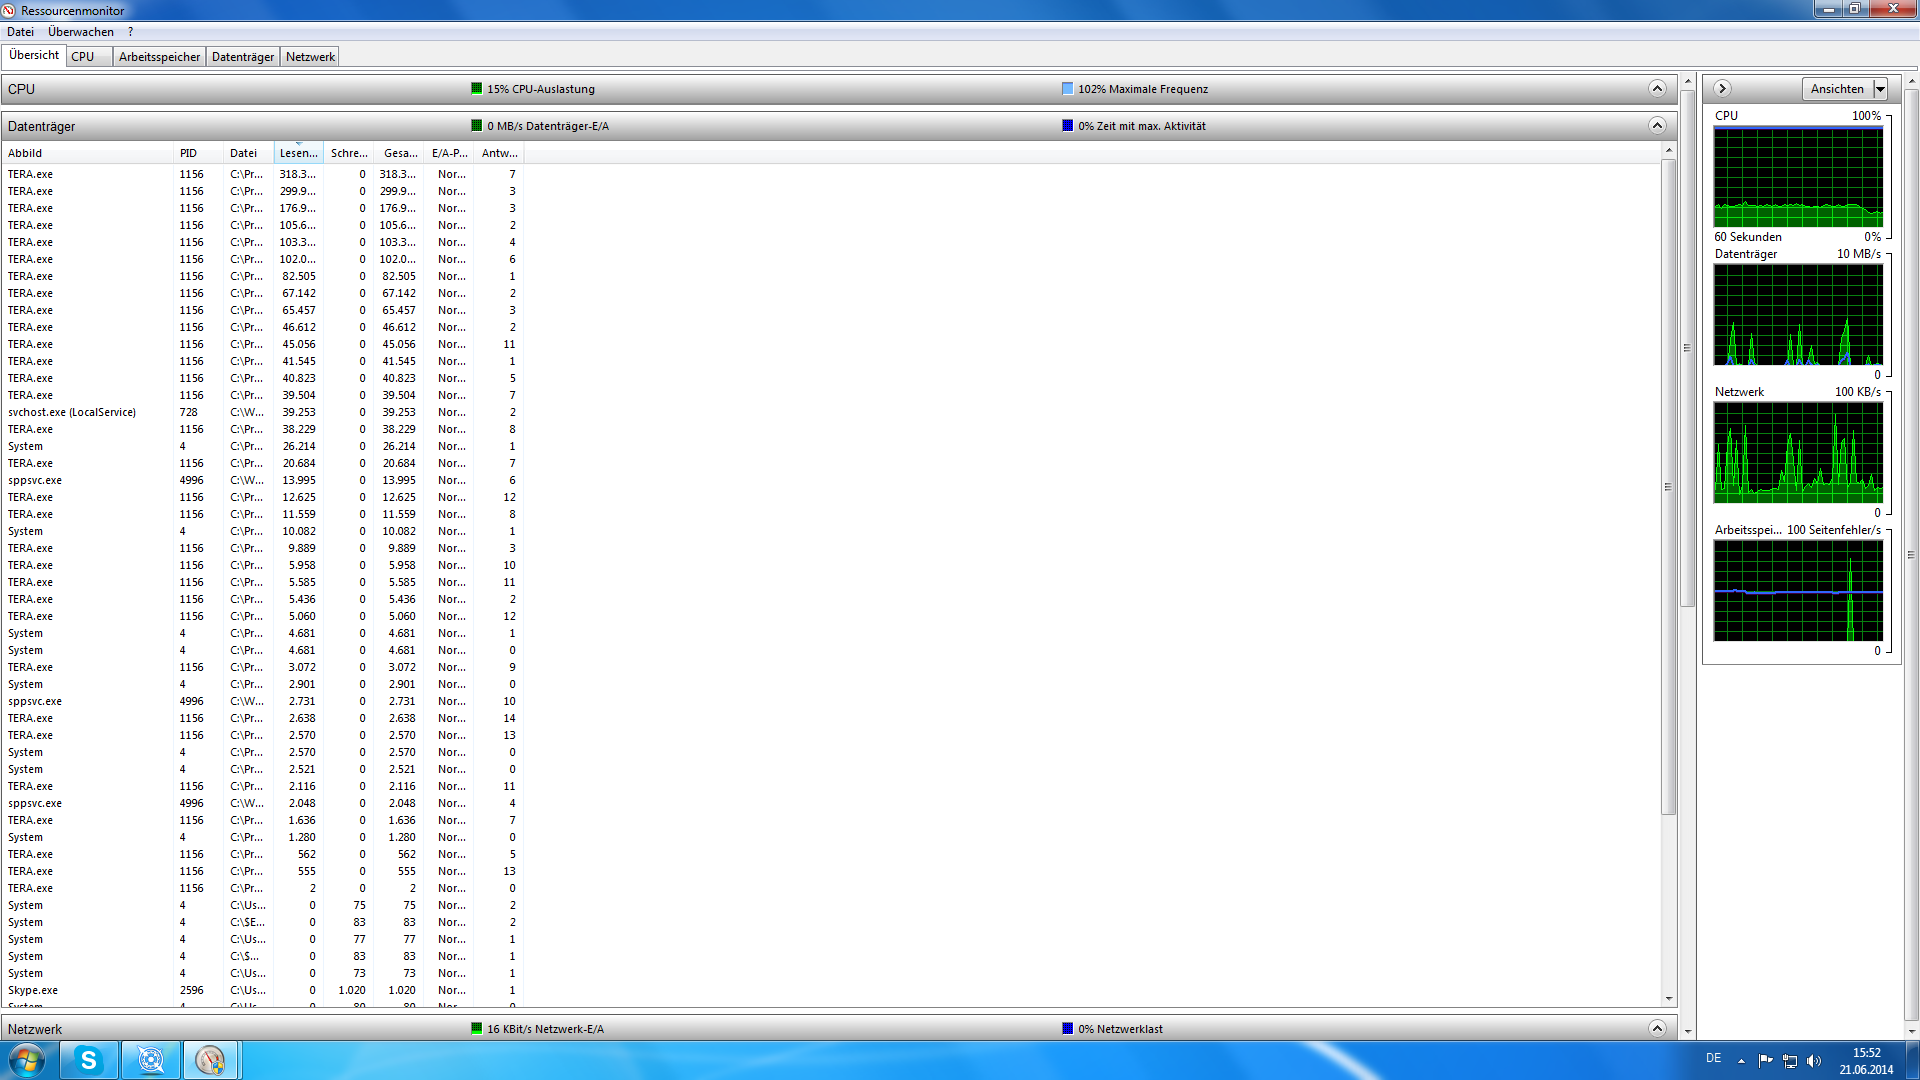Image resolution: width=1920 pixels, height=1080 pixels.
Task: Click the Windows Start orb
Action: pyautogui.click(x=27, y=1060)
